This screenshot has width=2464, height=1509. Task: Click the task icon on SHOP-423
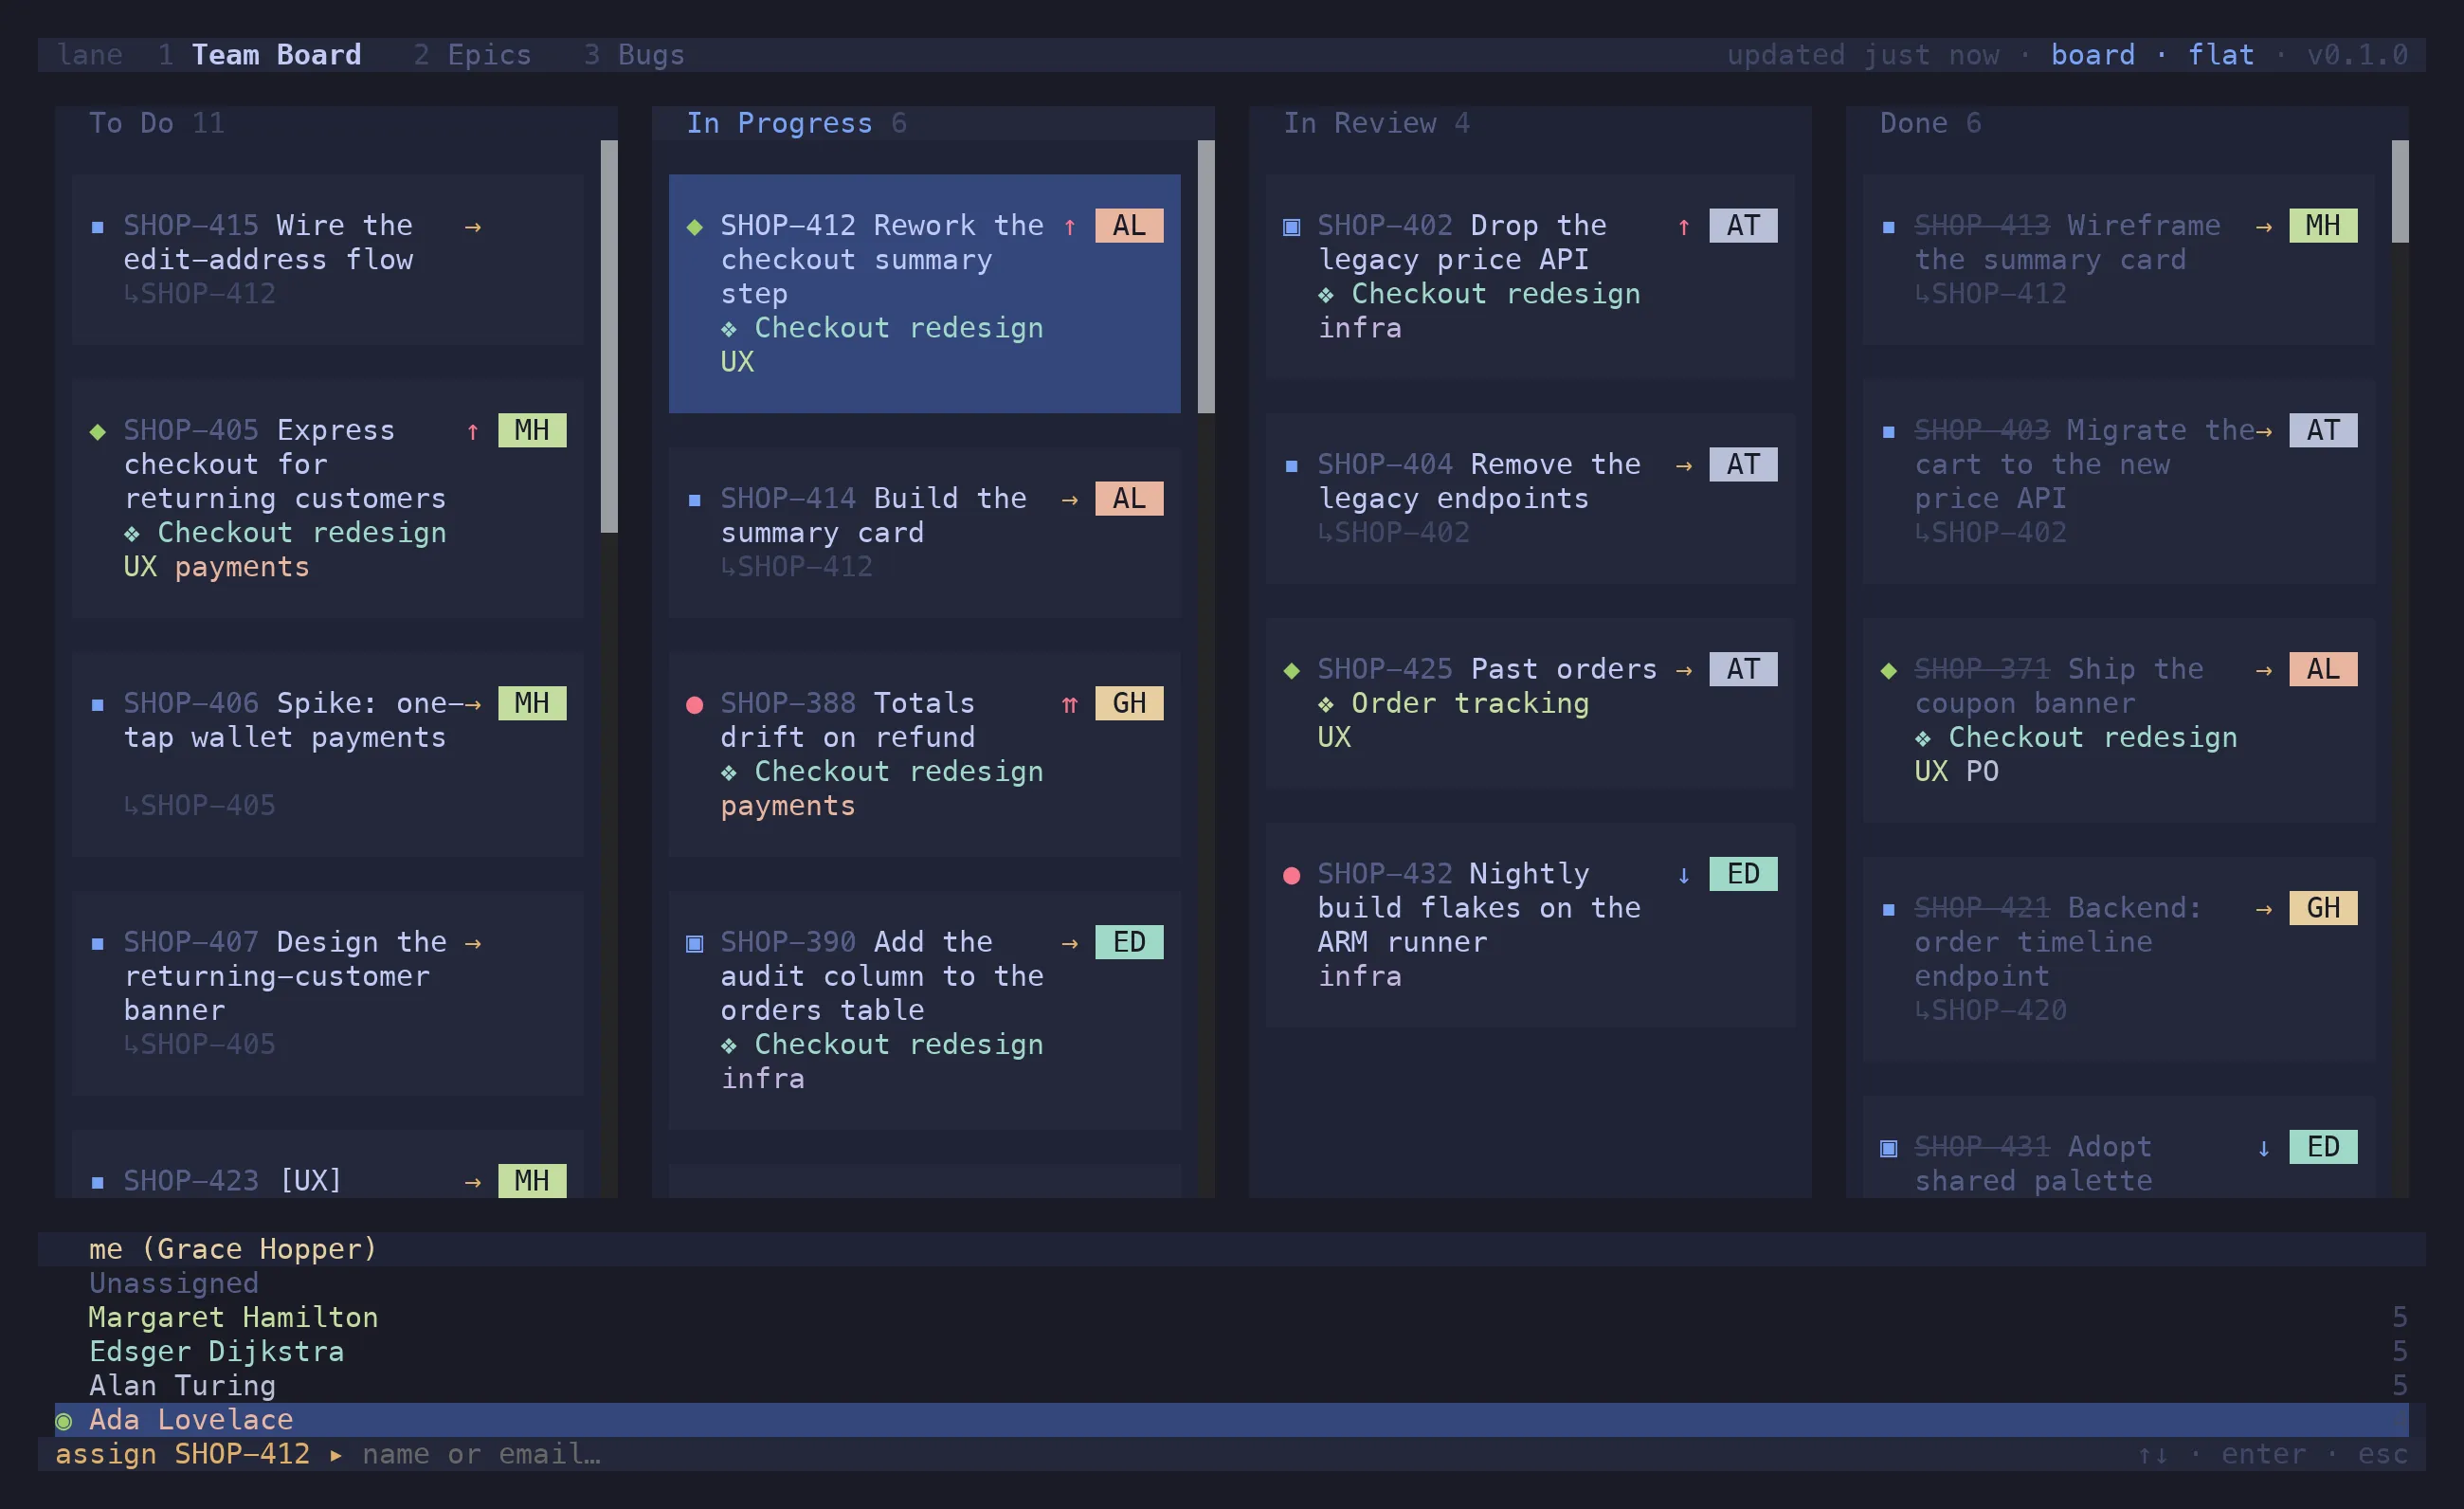tap(97, 1183)
